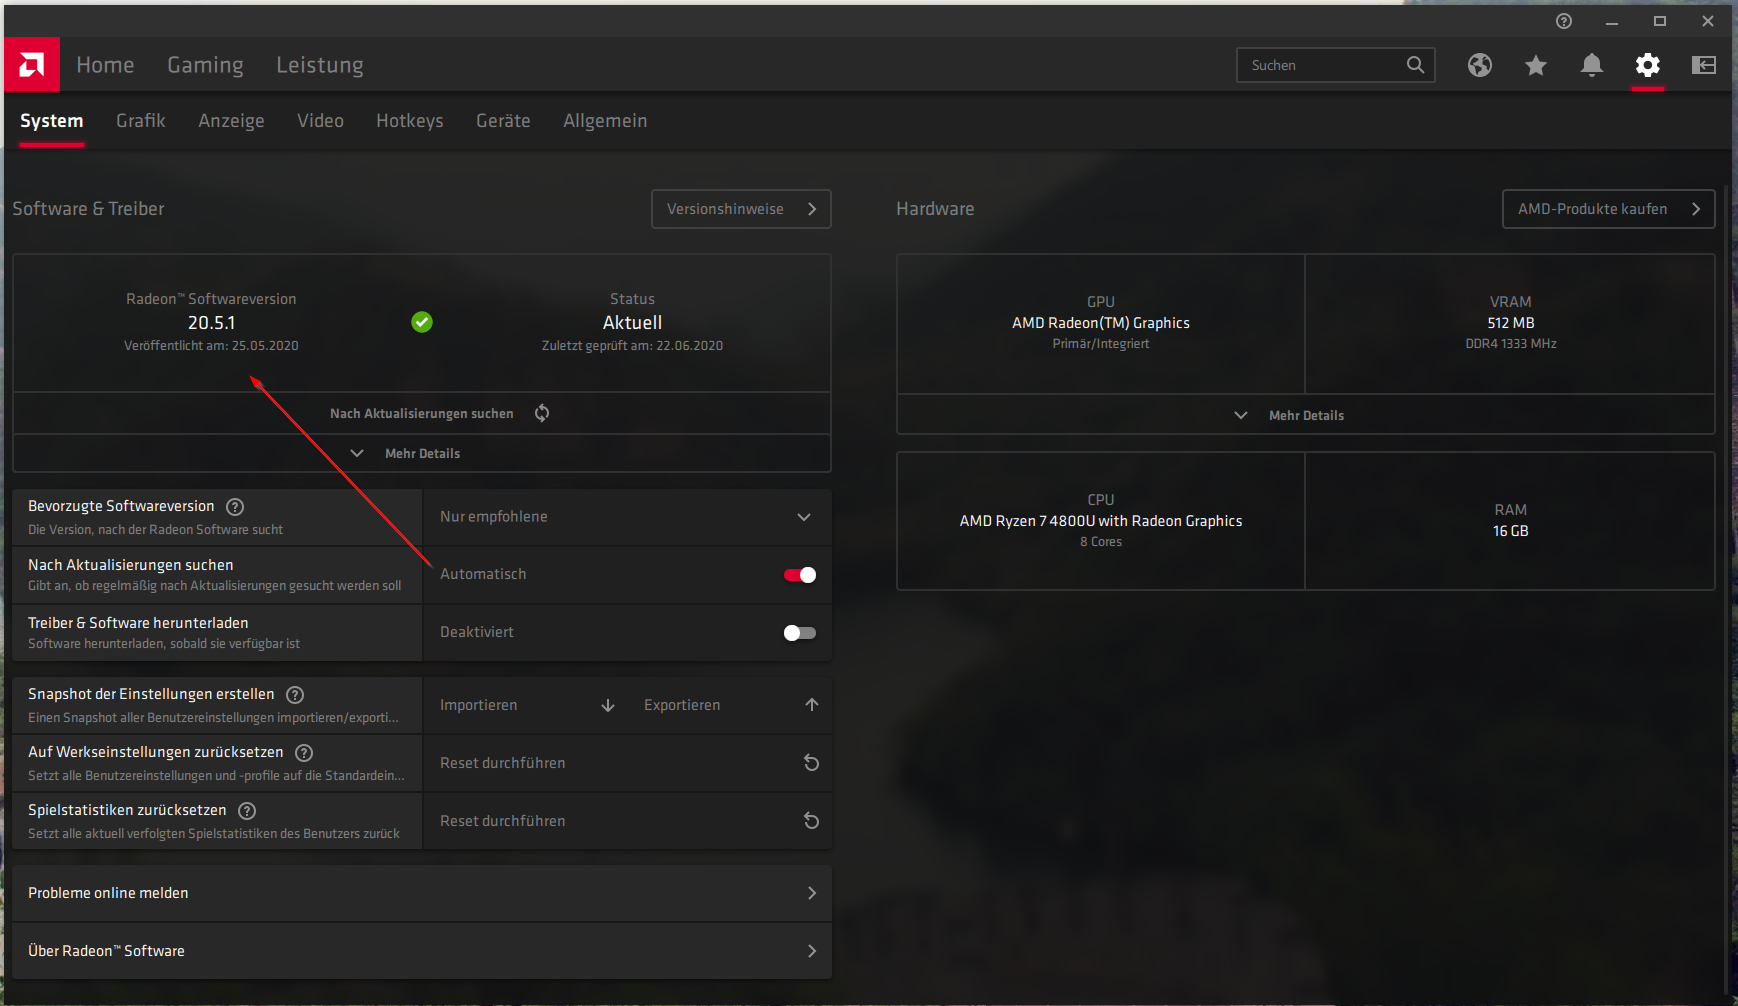Open Über Radeon Software

pyautogui.click(x=422, y=951)
